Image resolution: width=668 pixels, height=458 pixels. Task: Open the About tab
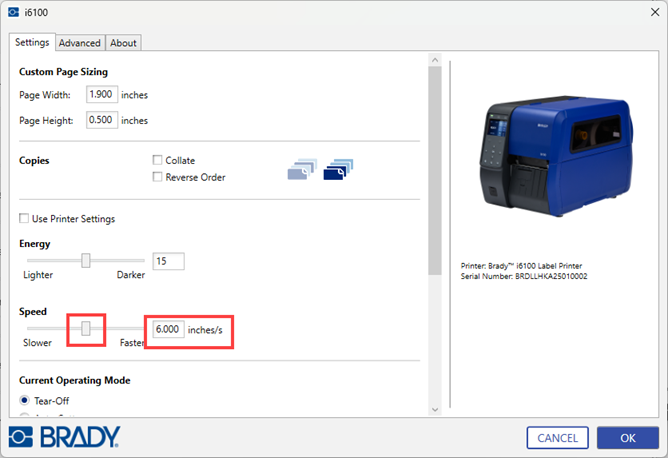[123, 43]
